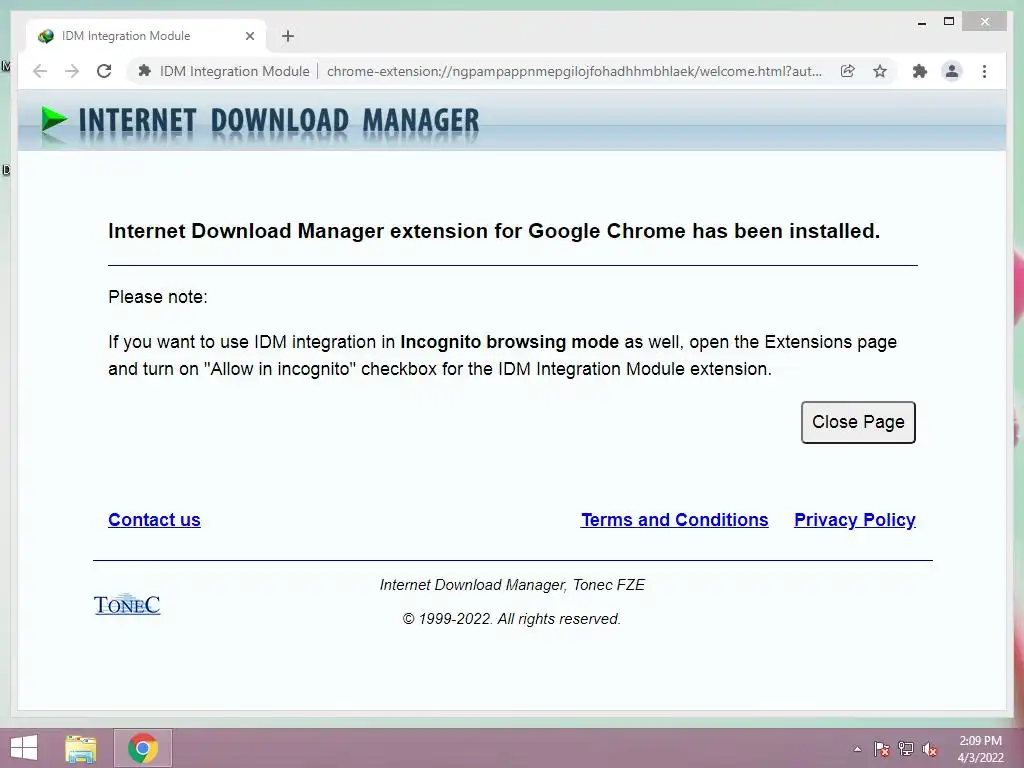This screenshot has width=1024, height=768.
Task: Click the share page icon in address bar
Action: click(848, 71)
